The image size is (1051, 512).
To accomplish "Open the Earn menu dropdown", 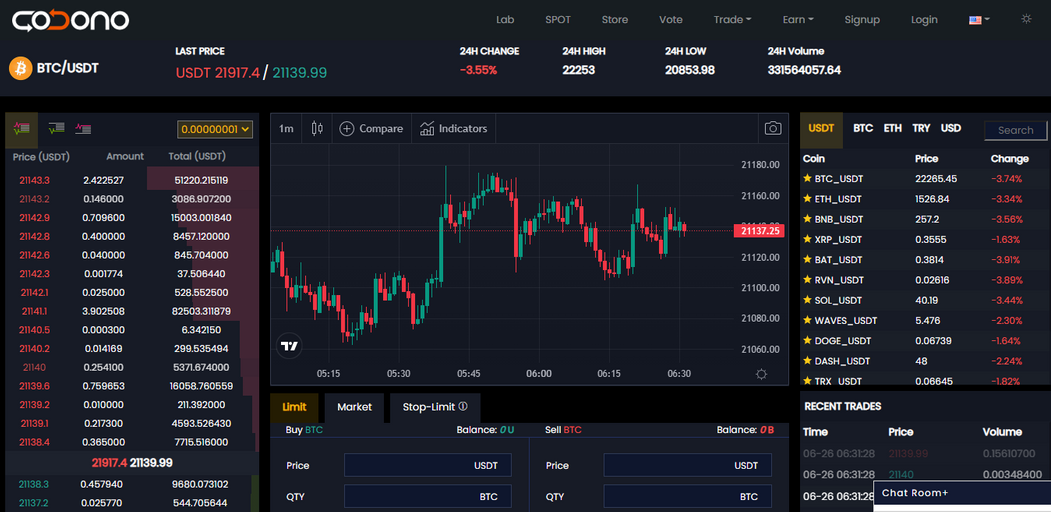I will coord(798,20).
